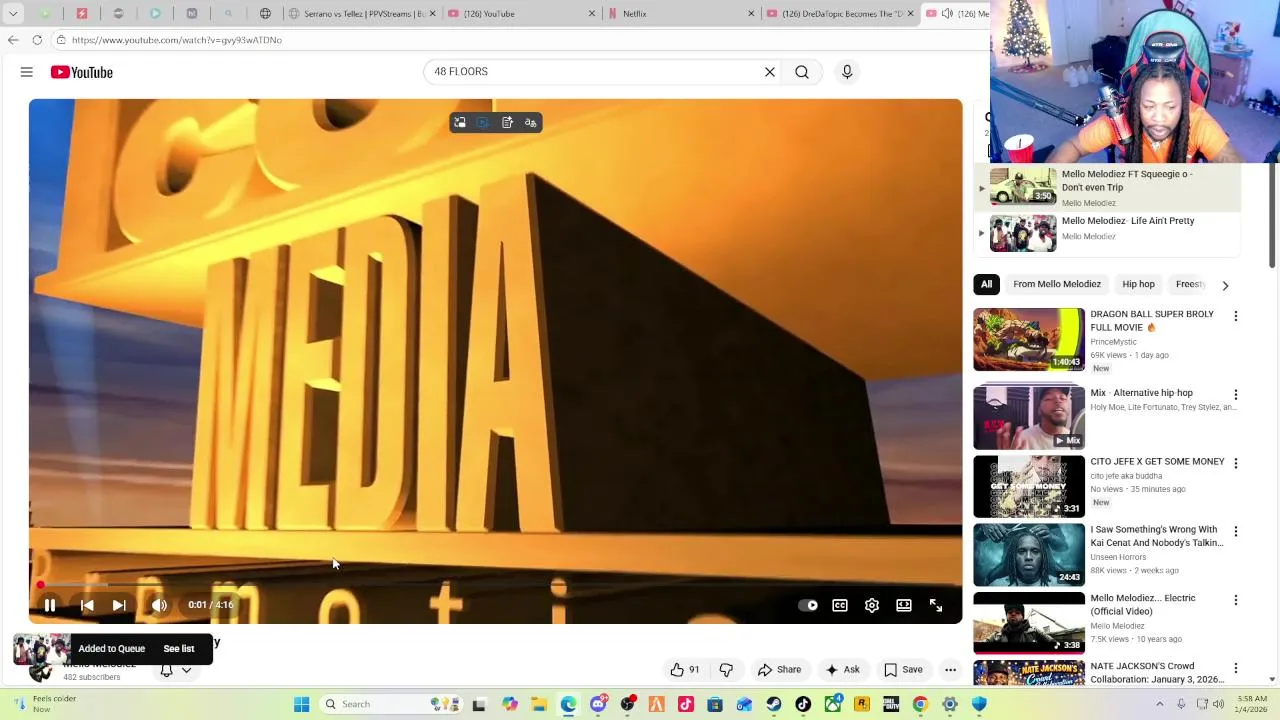Open File Explorer from the taskbar

click(539, 704)
